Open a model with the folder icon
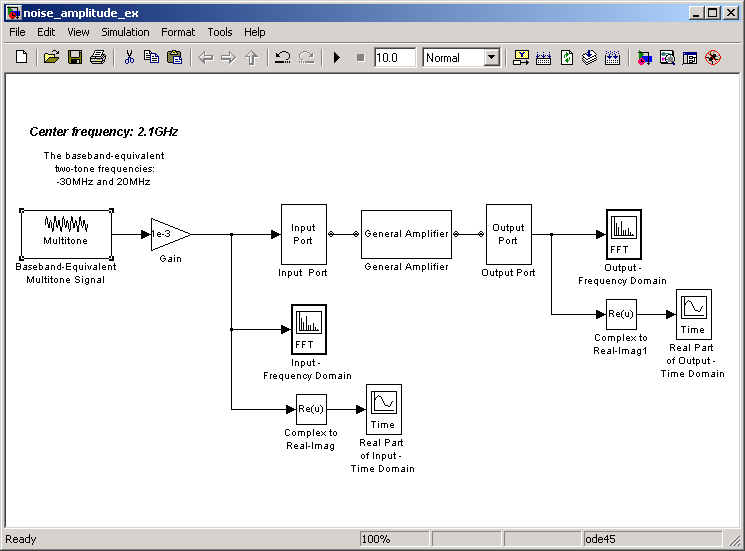The image size is (745, 551). tap(51, 57)
